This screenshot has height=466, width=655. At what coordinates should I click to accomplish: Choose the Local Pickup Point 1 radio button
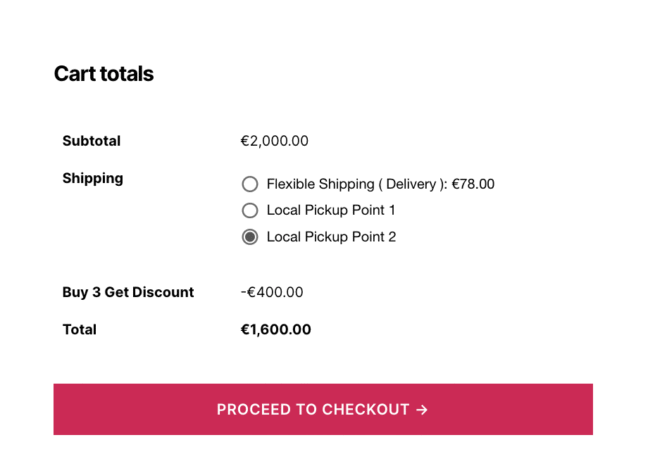[250, 210]
